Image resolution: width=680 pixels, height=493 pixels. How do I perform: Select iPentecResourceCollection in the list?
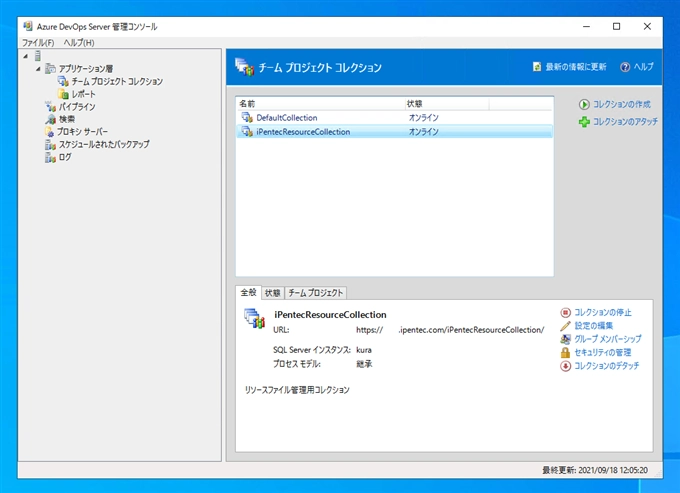395,131
